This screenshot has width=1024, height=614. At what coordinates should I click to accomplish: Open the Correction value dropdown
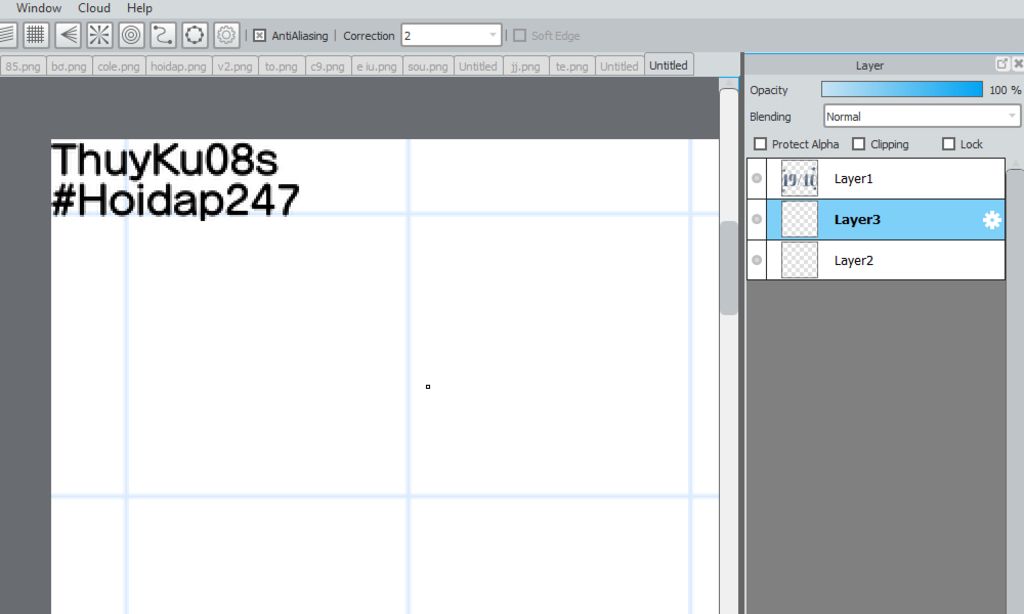[x=451, y=35]
